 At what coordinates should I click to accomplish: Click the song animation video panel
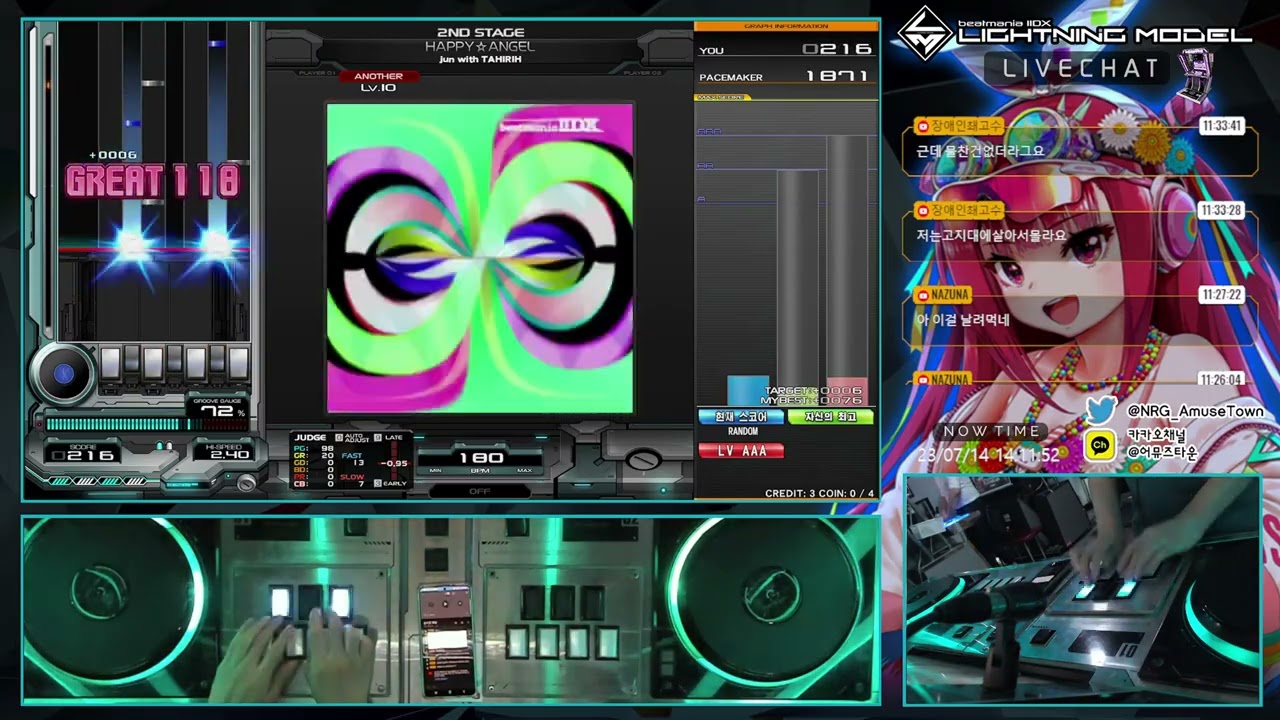click(x=480, y=258)
